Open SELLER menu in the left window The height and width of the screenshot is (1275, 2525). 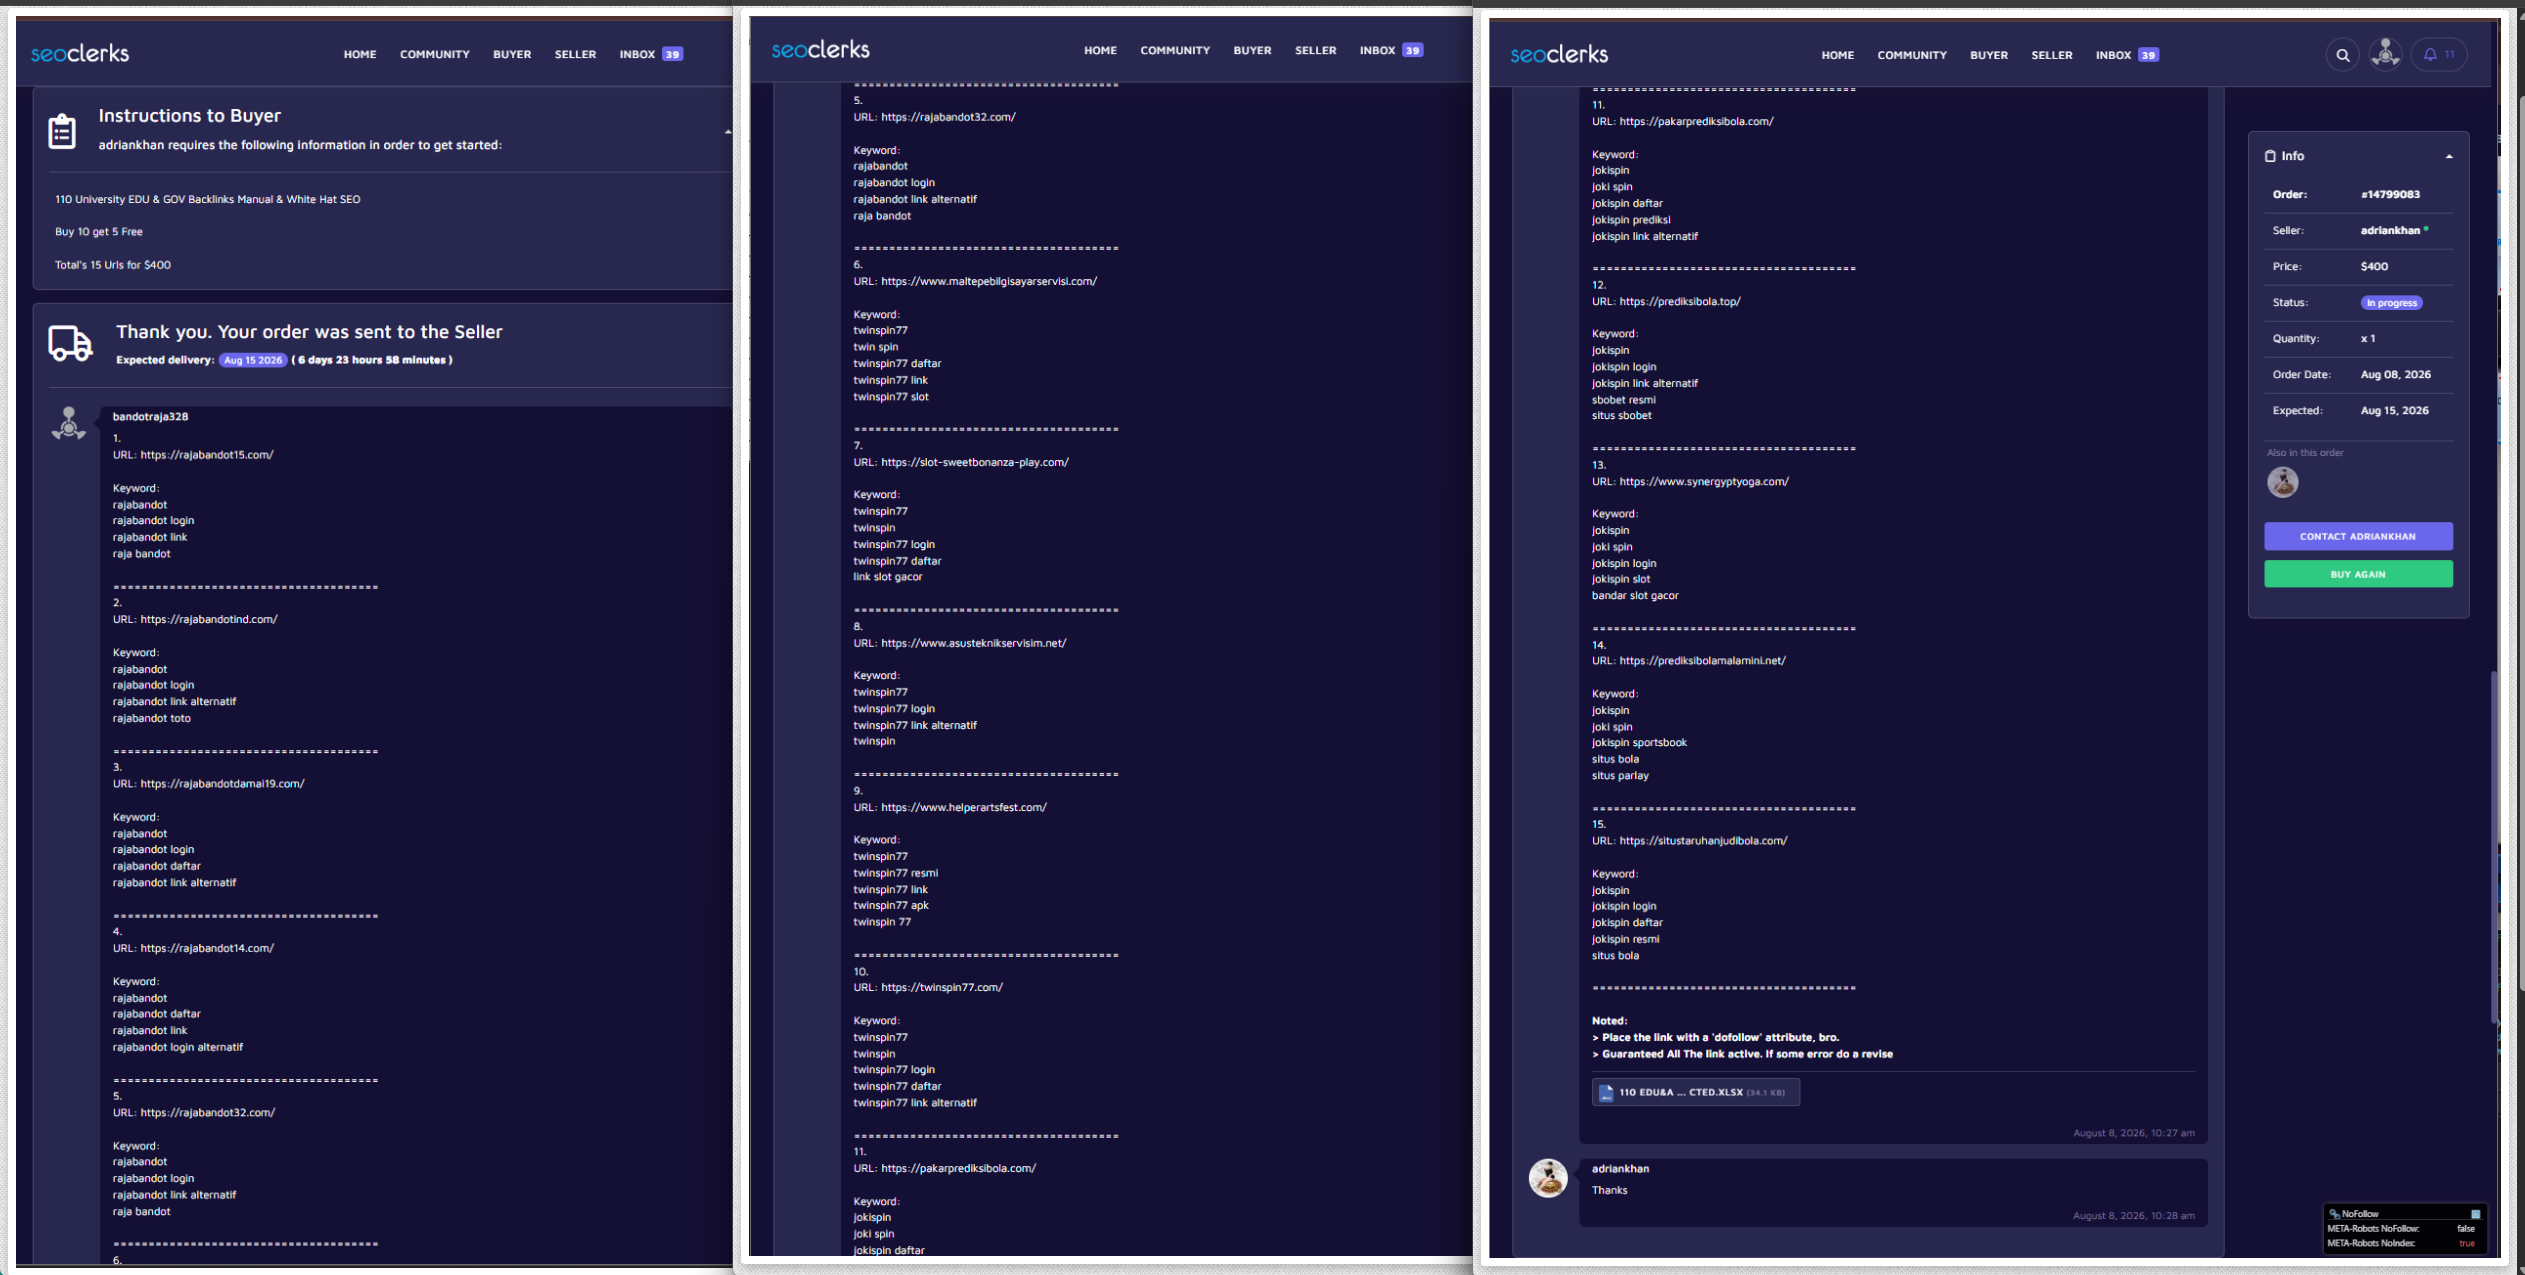click(575, 55)
